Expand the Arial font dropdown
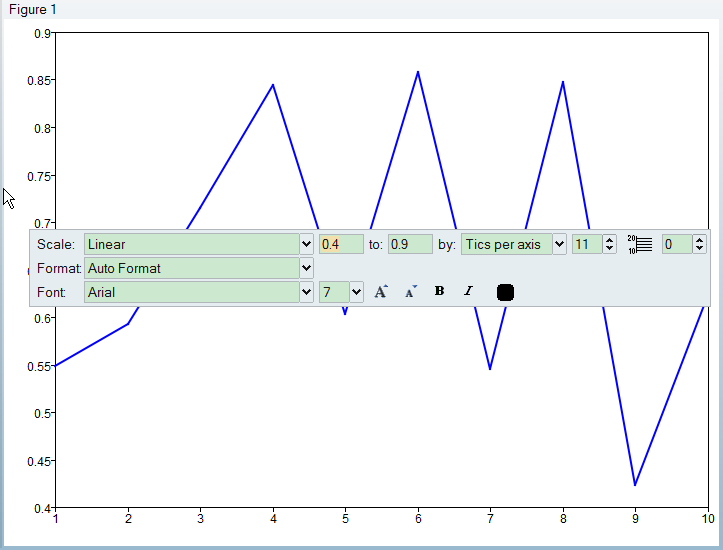The image size is (723, 550). (306, 292)
